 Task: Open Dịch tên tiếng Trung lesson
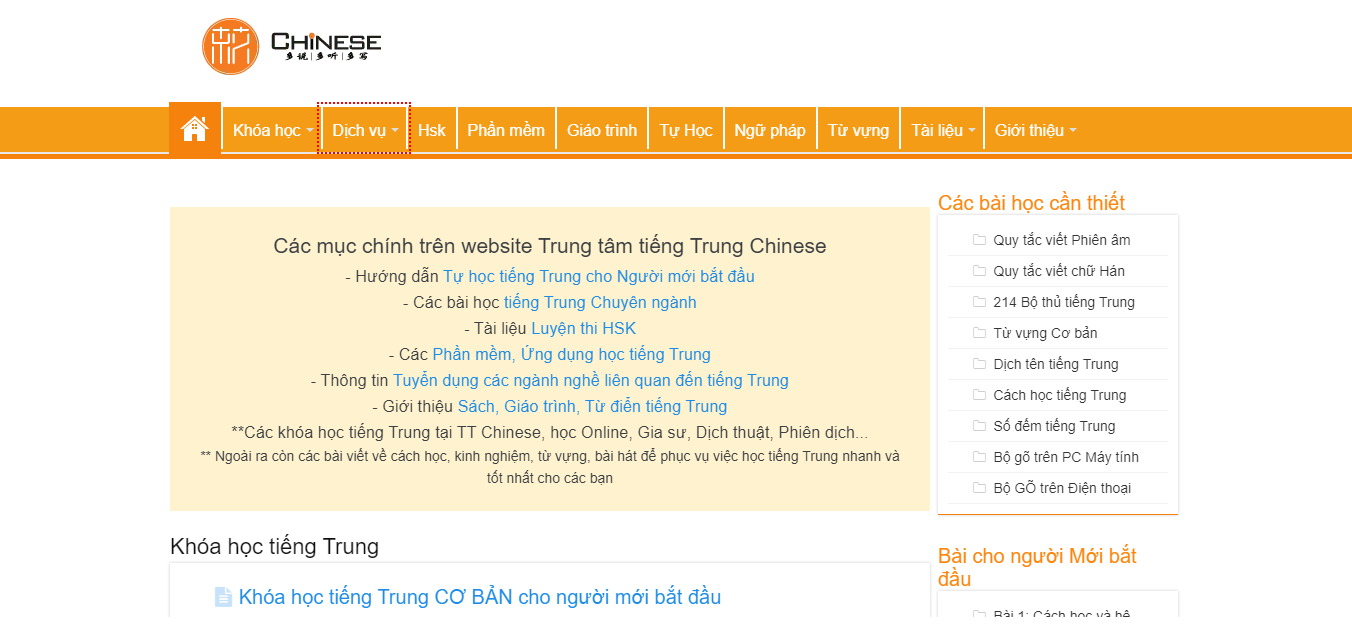tap(1056, 364)
